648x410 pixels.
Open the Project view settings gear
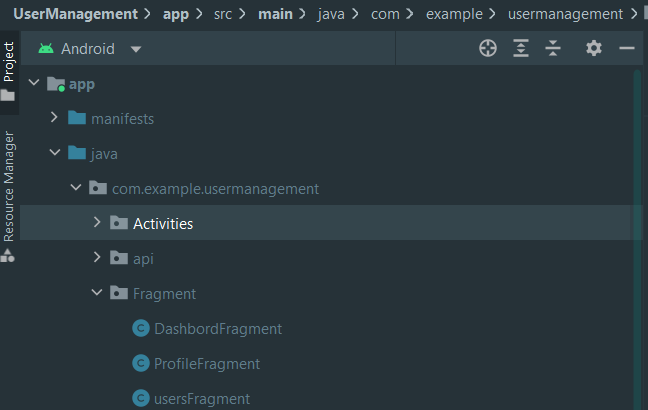594,48
